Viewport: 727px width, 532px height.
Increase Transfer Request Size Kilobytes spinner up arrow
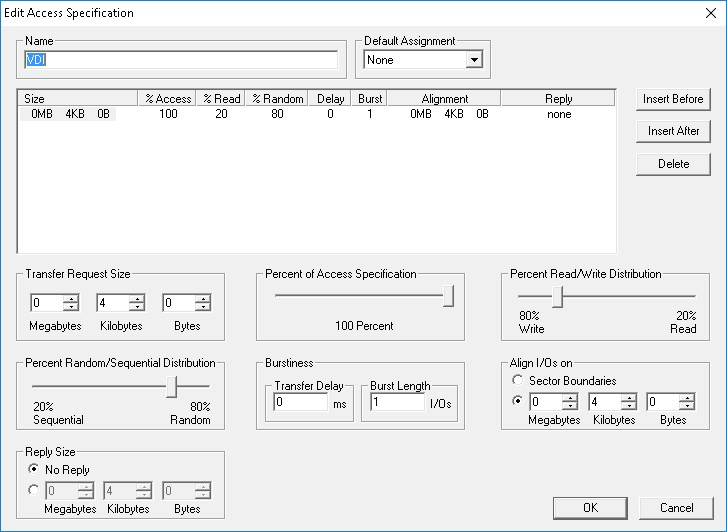click(137, 299)
